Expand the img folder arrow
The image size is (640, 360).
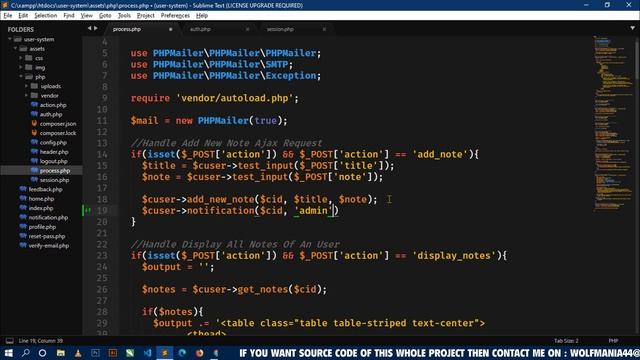pos(21,67)
